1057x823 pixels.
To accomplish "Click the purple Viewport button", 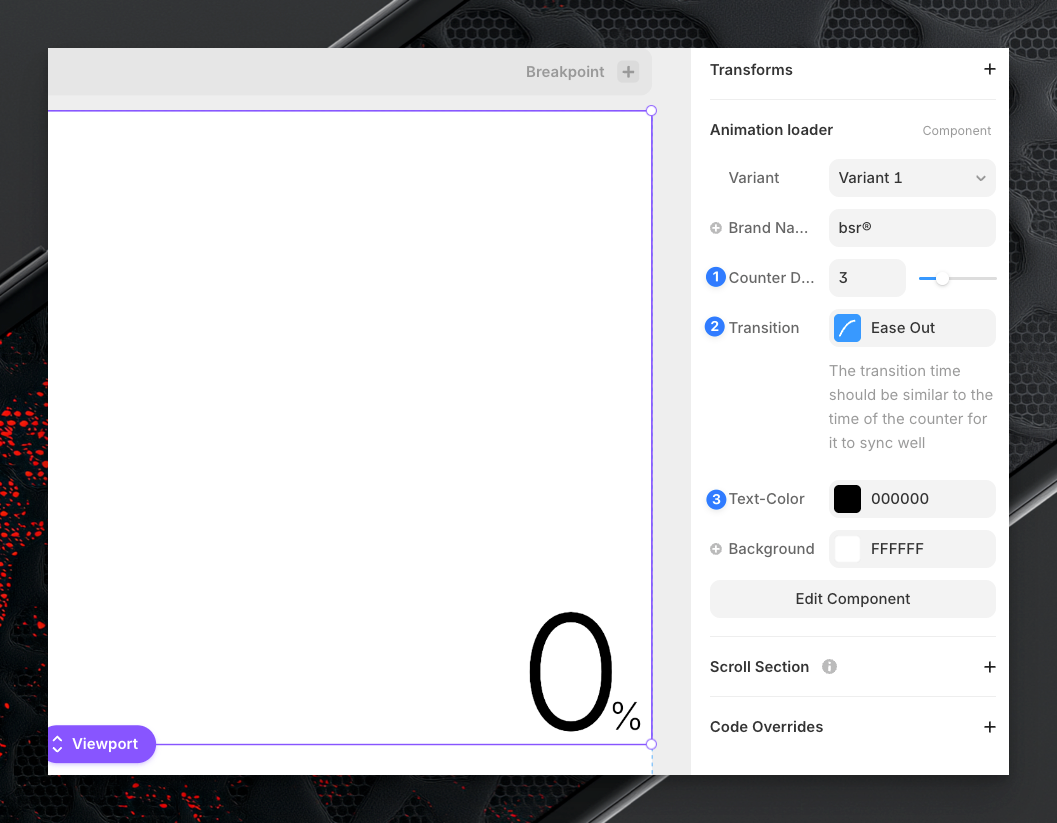I will point(102,744).
